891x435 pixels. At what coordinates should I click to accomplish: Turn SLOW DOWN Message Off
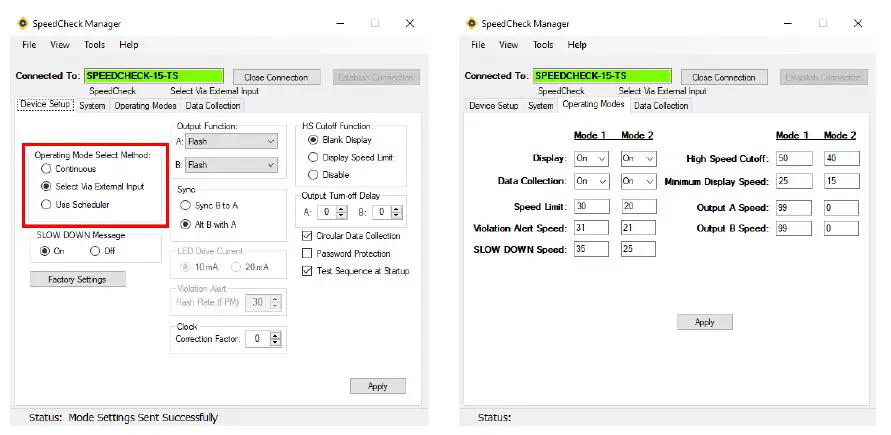[x=95, y=251]
